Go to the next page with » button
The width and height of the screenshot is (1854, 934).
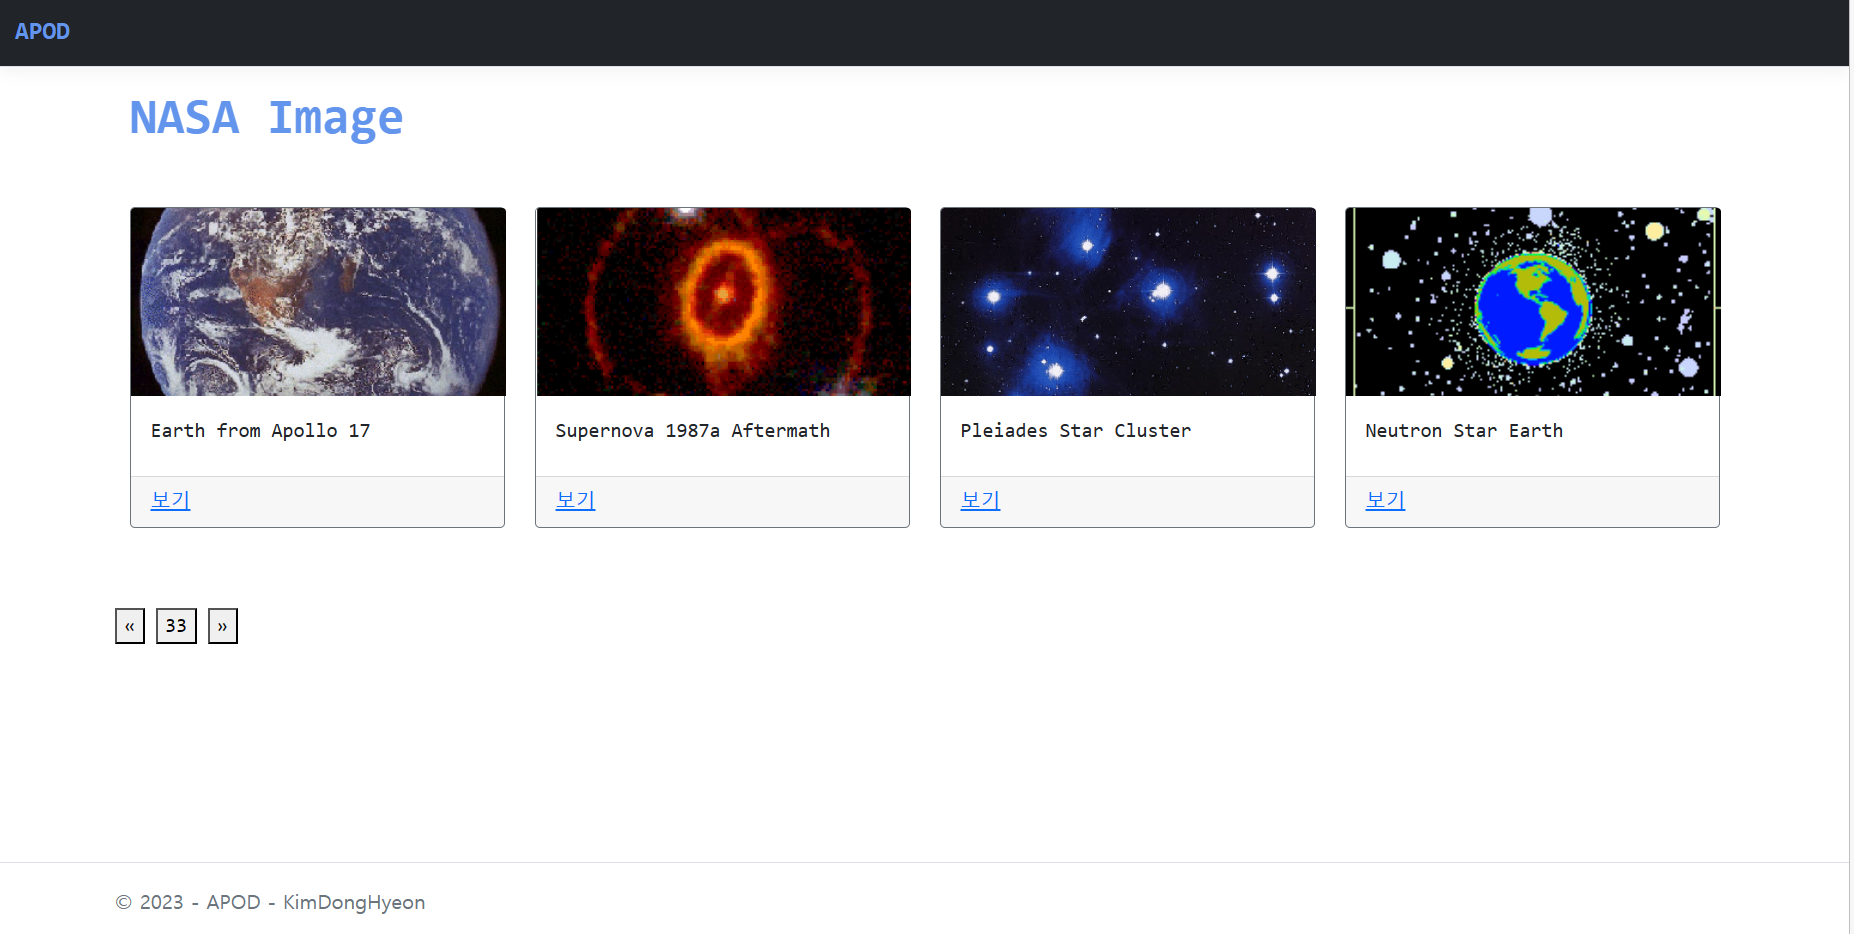point(223,626)
